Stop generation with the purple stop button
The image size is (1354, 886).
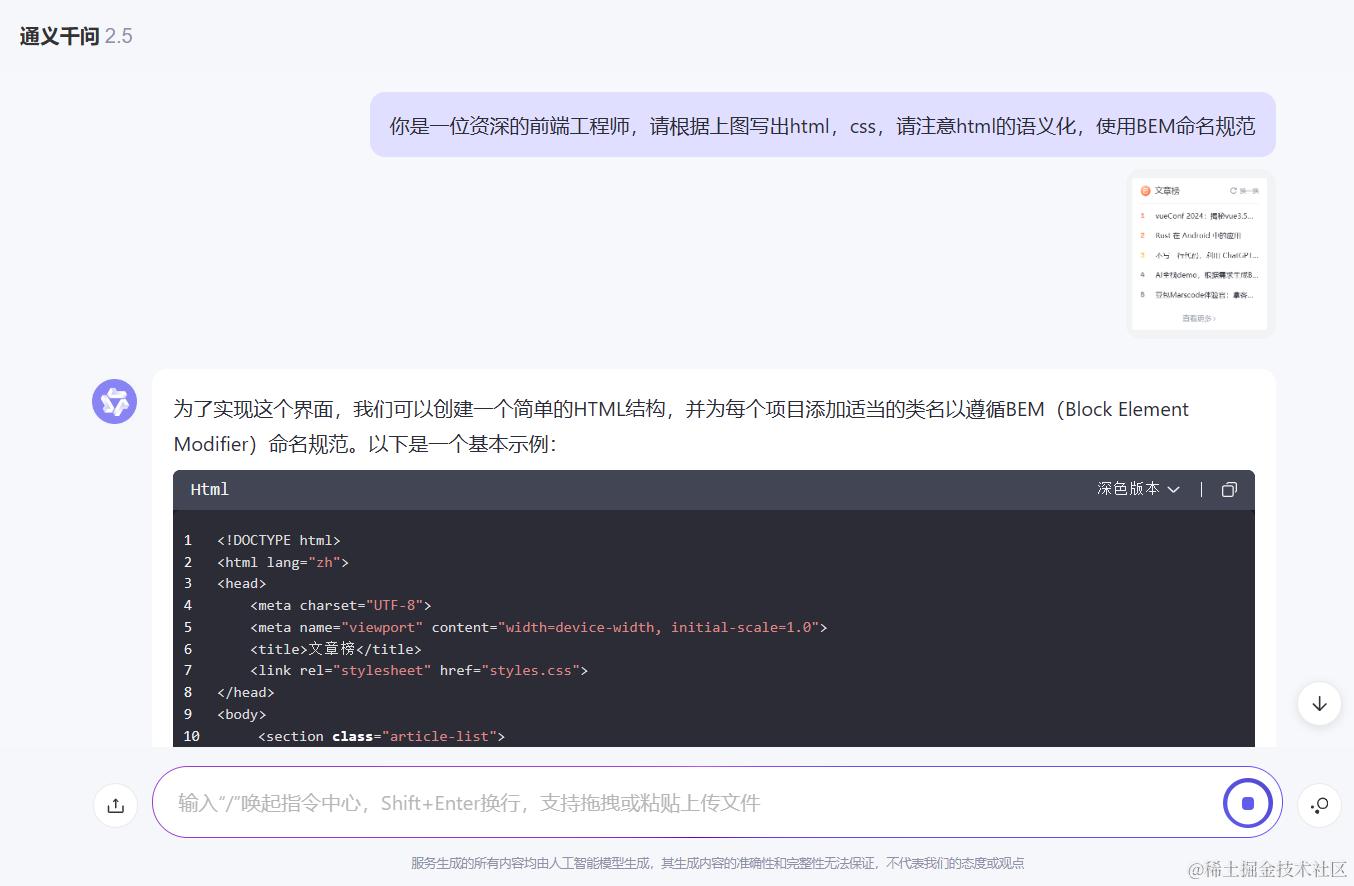tap(1247, 803)
